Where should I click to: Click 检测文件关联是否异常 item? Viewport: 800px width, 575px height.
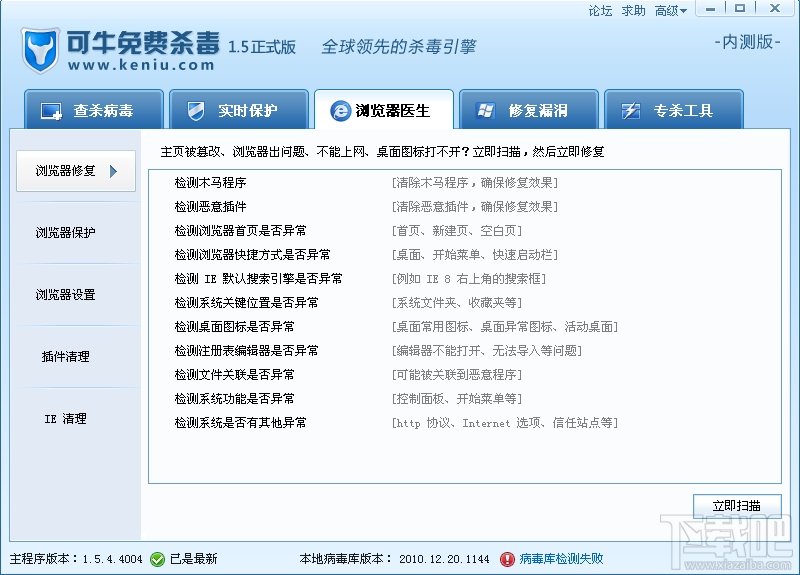click(x=234, y=374)
